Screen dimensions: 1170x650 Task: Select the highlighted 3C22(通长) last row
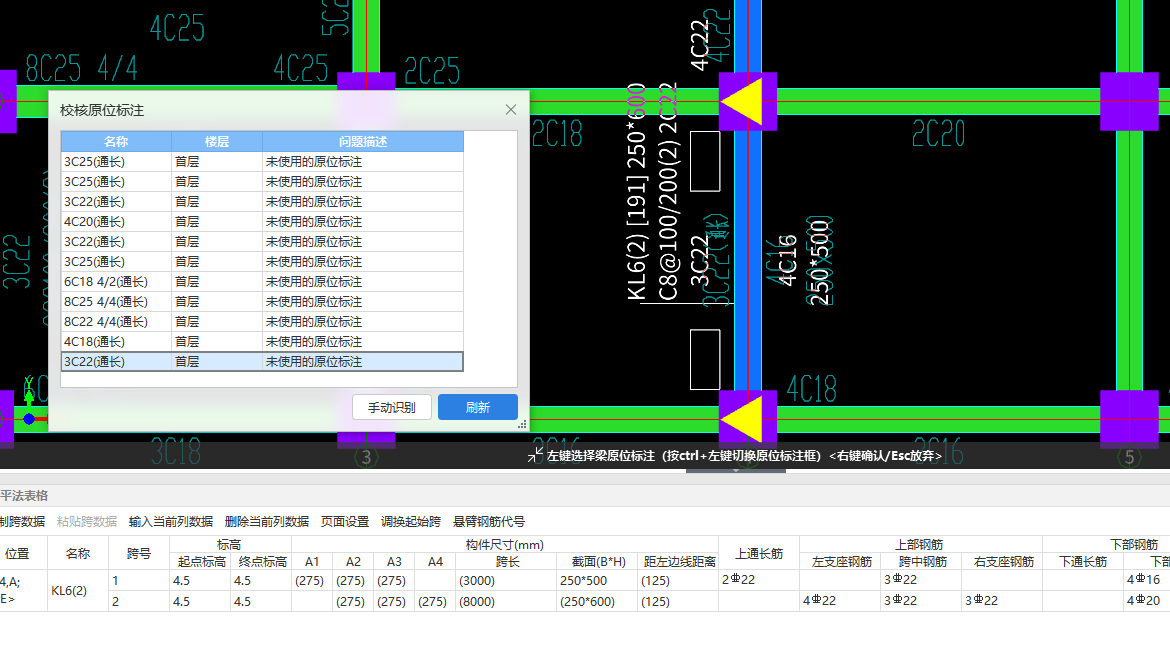262,362
